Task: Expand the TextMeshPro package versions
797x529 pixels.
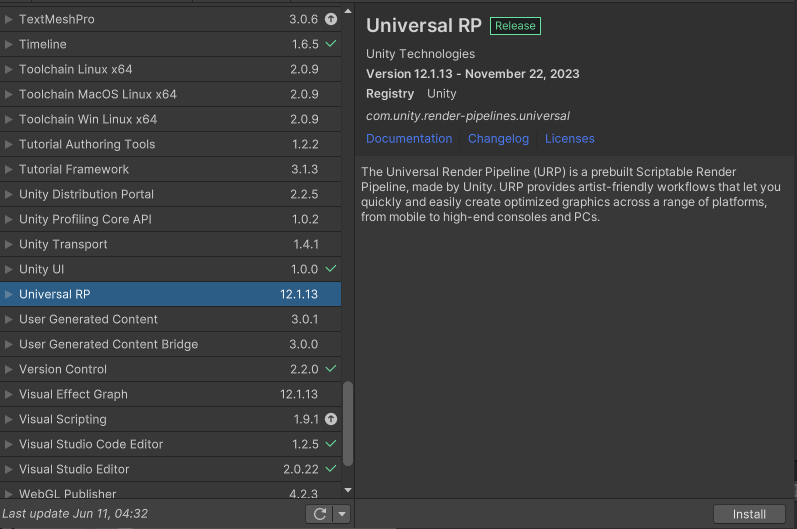Action: (9, 19)
